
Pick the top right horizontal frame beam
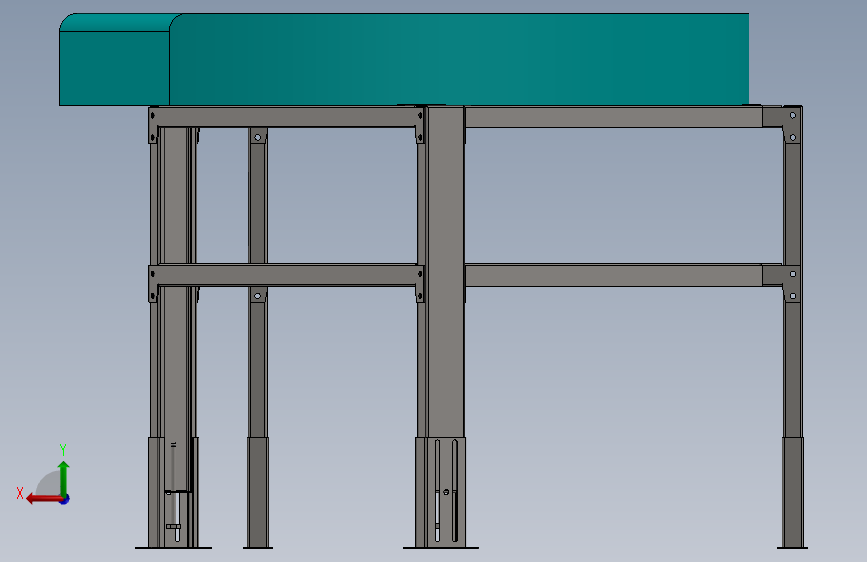click(x=614, y=117)
